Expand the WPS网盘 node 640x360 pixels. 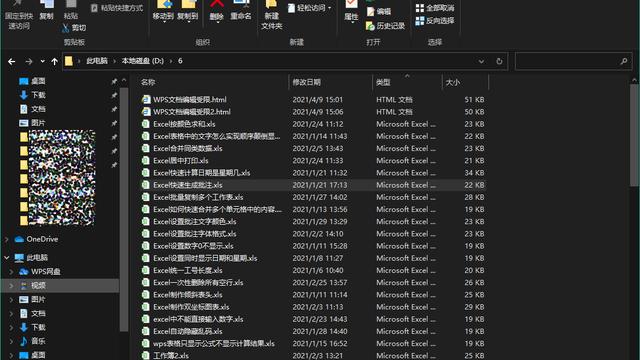pyautogui.click(x=11, y=271)
